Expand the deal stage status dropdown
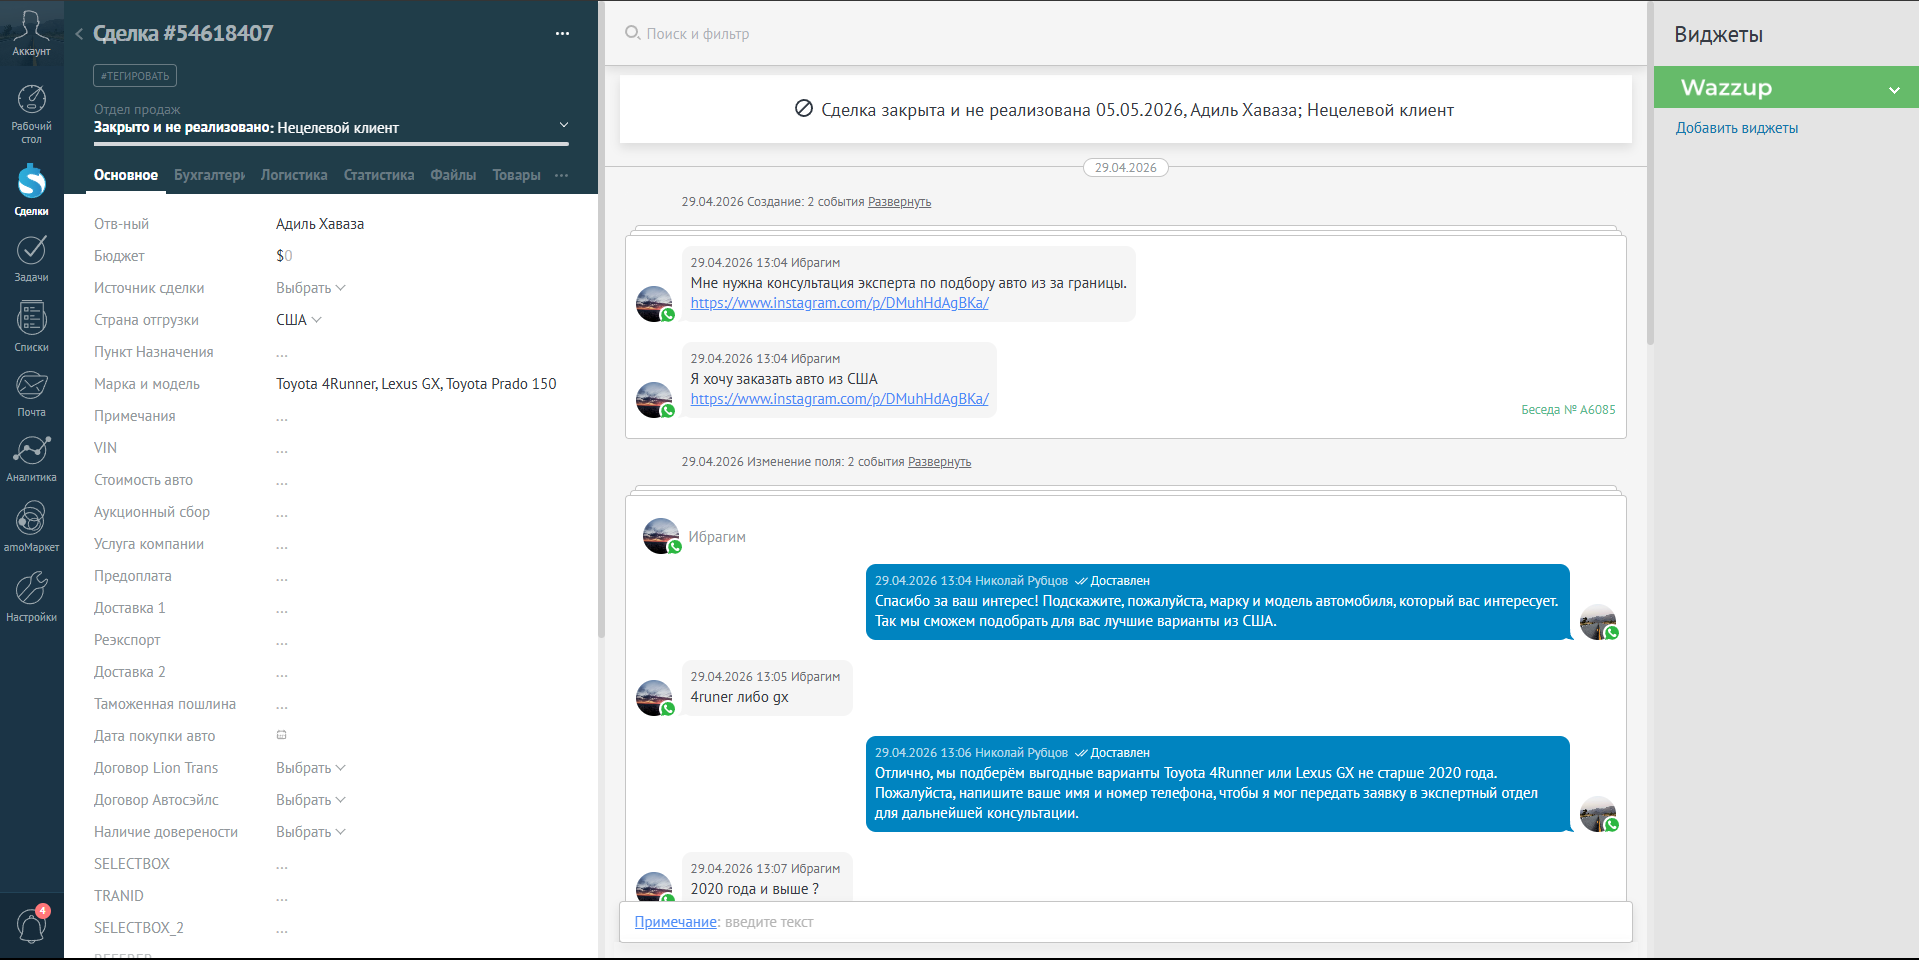The width and height of the screenshot is (1919, 960). click(x=563, y=125)
